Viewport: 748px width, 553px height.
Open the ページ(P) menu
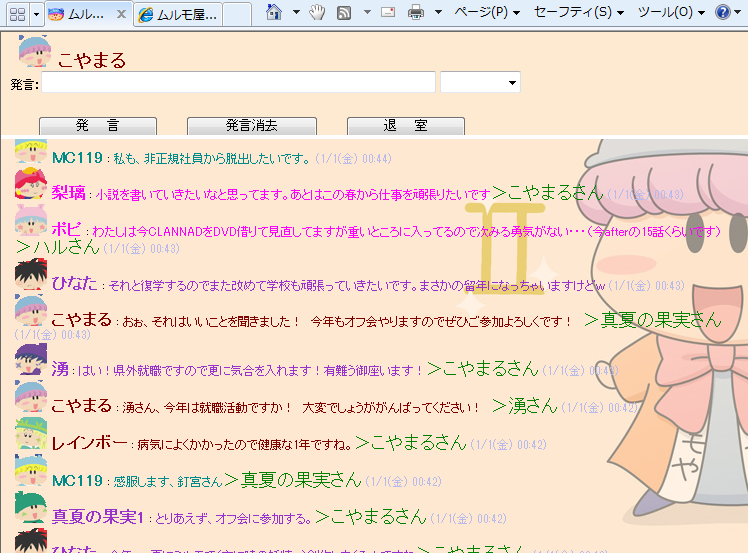487,11
